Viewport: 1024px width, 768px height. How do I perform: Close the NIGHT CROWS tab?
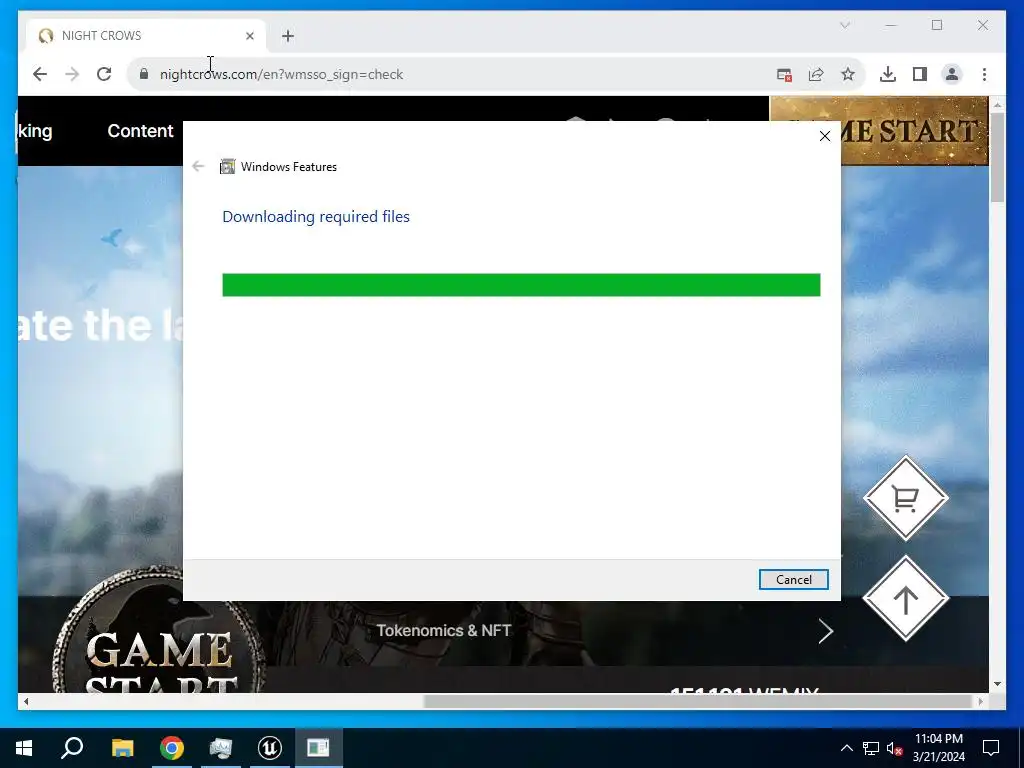coord(249,36)
